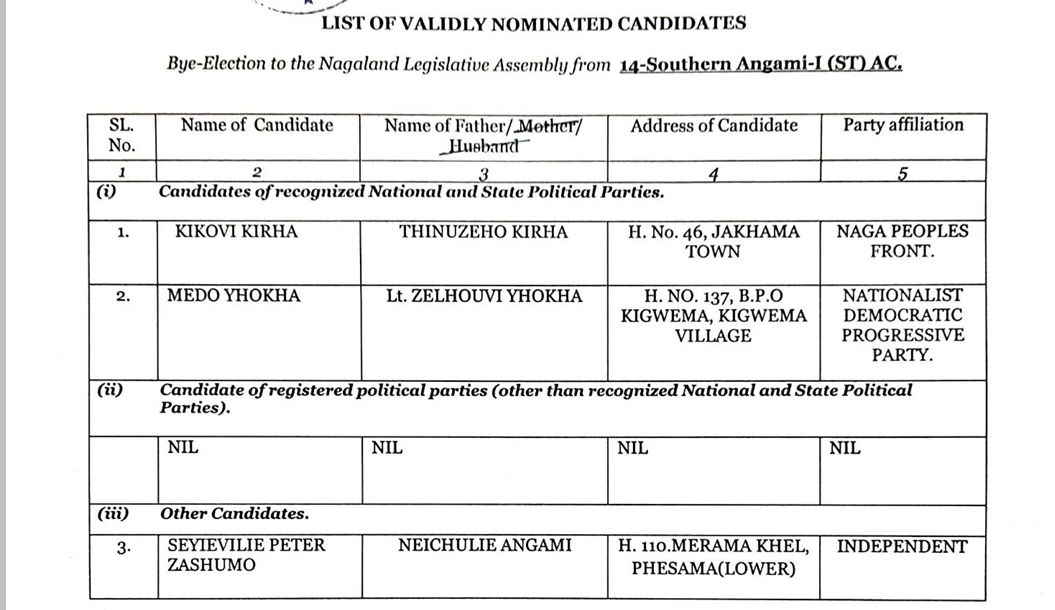Image resolution: width=1055 pixels, height=610 pixels.
Task: Select the 'Name of Candidate' column header
Action: pyautogui.click(x=257, y=126)
